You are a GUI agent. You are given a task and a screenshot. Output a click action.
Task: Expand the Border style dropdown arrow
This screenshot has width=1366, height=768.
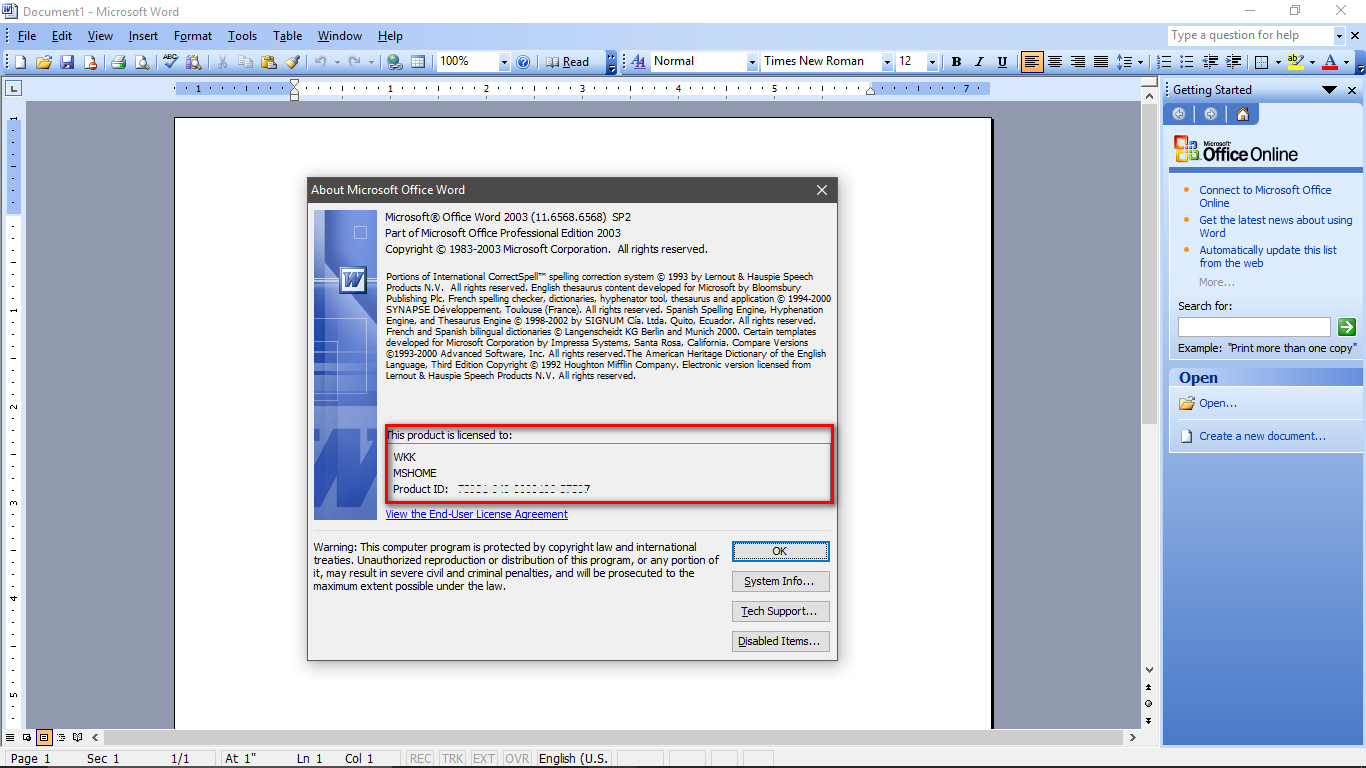click(x=1278, y=62)
